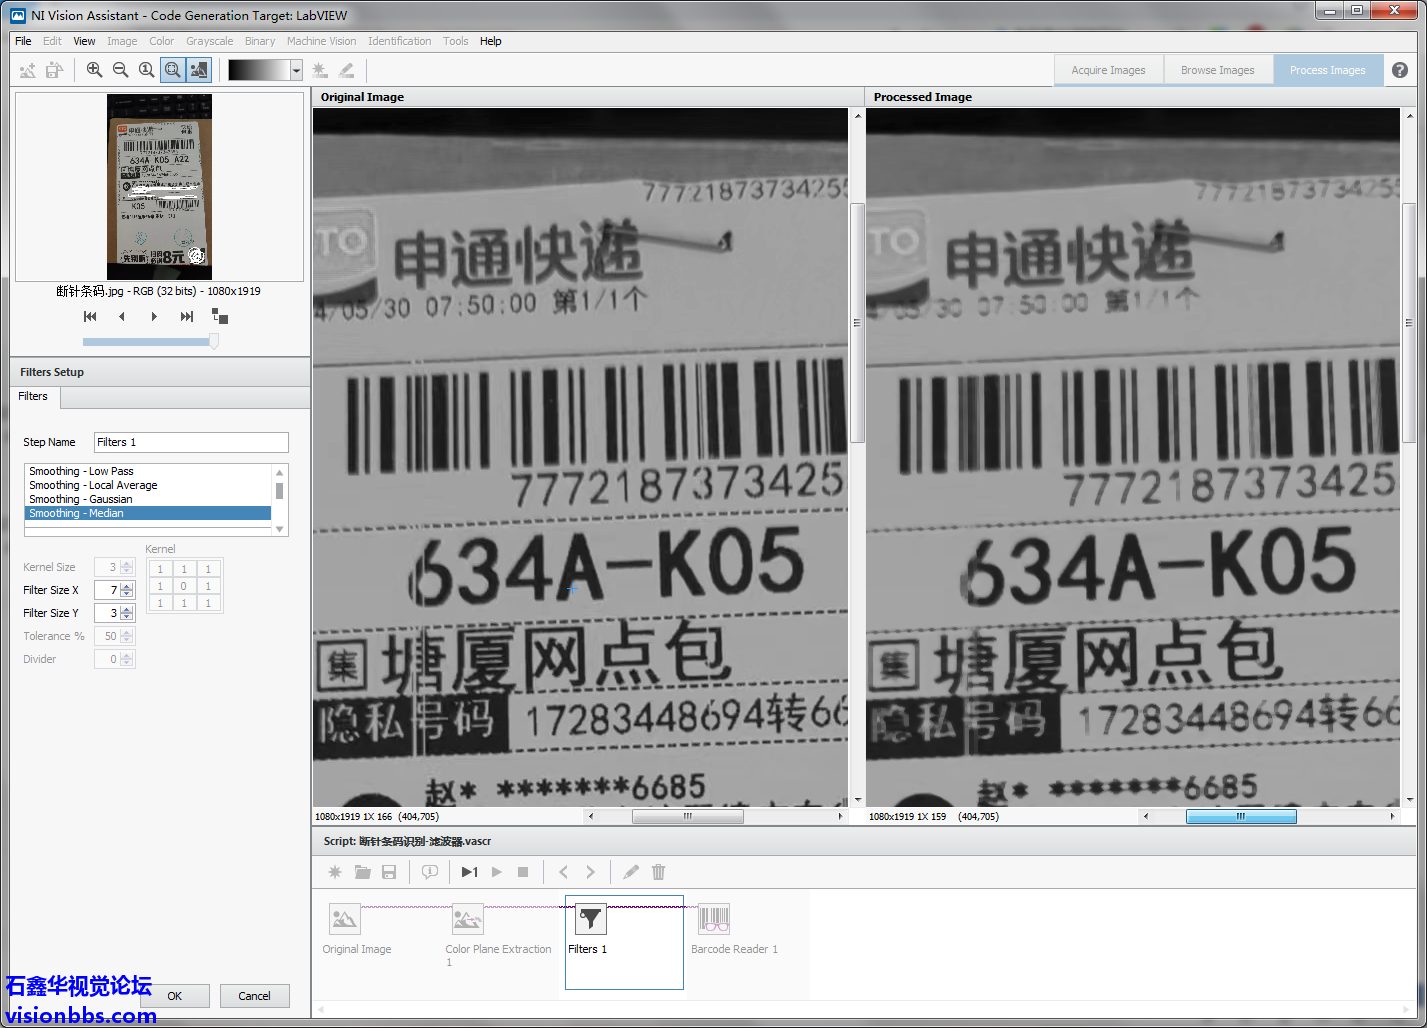Click the next step chevron icon
The height and width of the screenshot is (1028, 1427).
(x=590, y=872)
